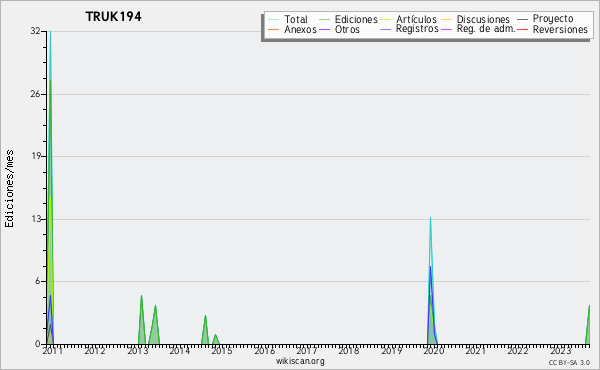This screenshot has width=600, height=370.
Task: Click the 2016 x-axis year label
Action: coord(264,350)
